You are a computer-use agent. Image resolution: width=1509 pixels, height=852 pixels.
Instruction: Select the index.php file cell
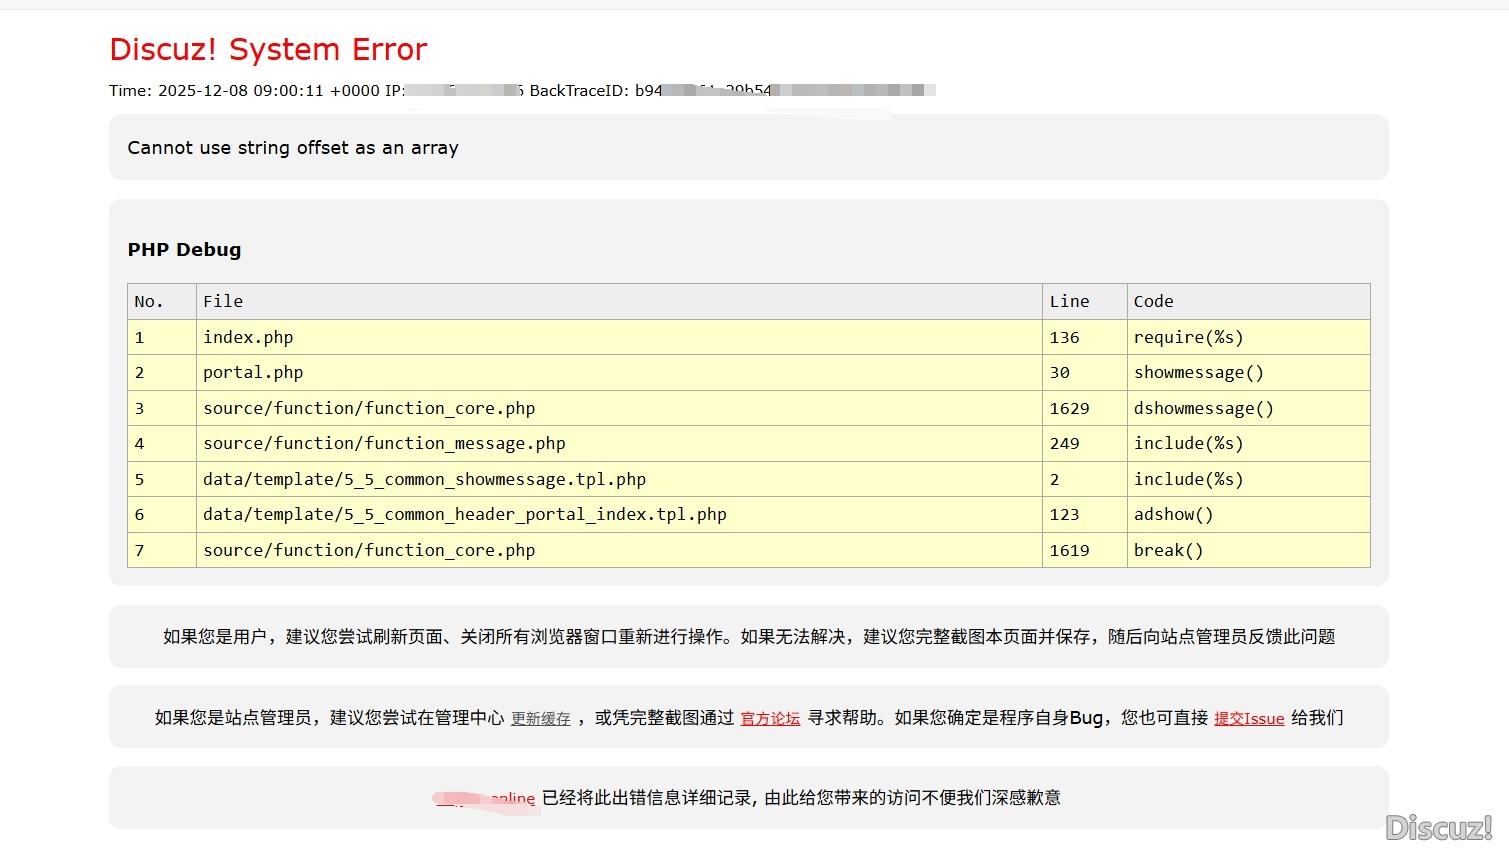coord(248,337)
